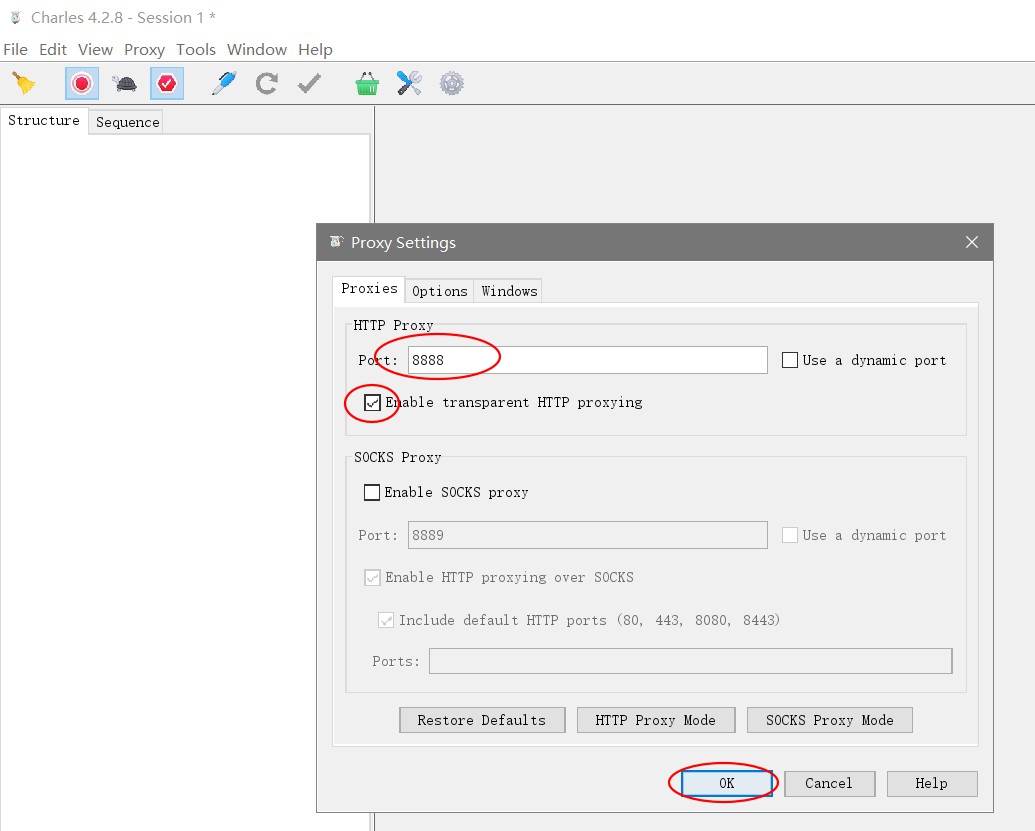Image resolution: width=1035 pixels, height=831 pixels.
Task: Toggle throttling with the turtle icon
Action: click(124, 83)
